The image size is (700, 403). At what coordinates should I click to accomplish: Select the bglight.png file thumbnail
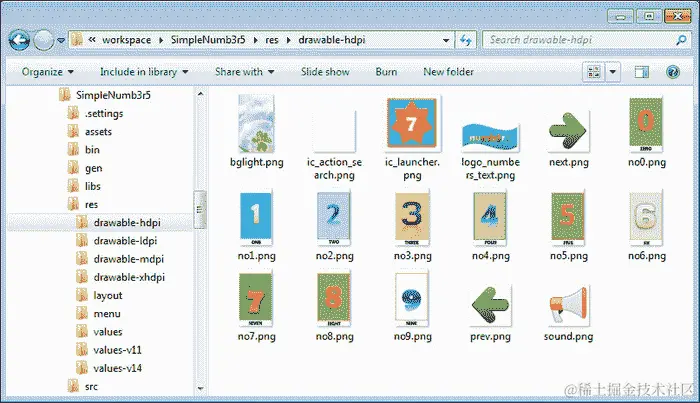[256, 124]
